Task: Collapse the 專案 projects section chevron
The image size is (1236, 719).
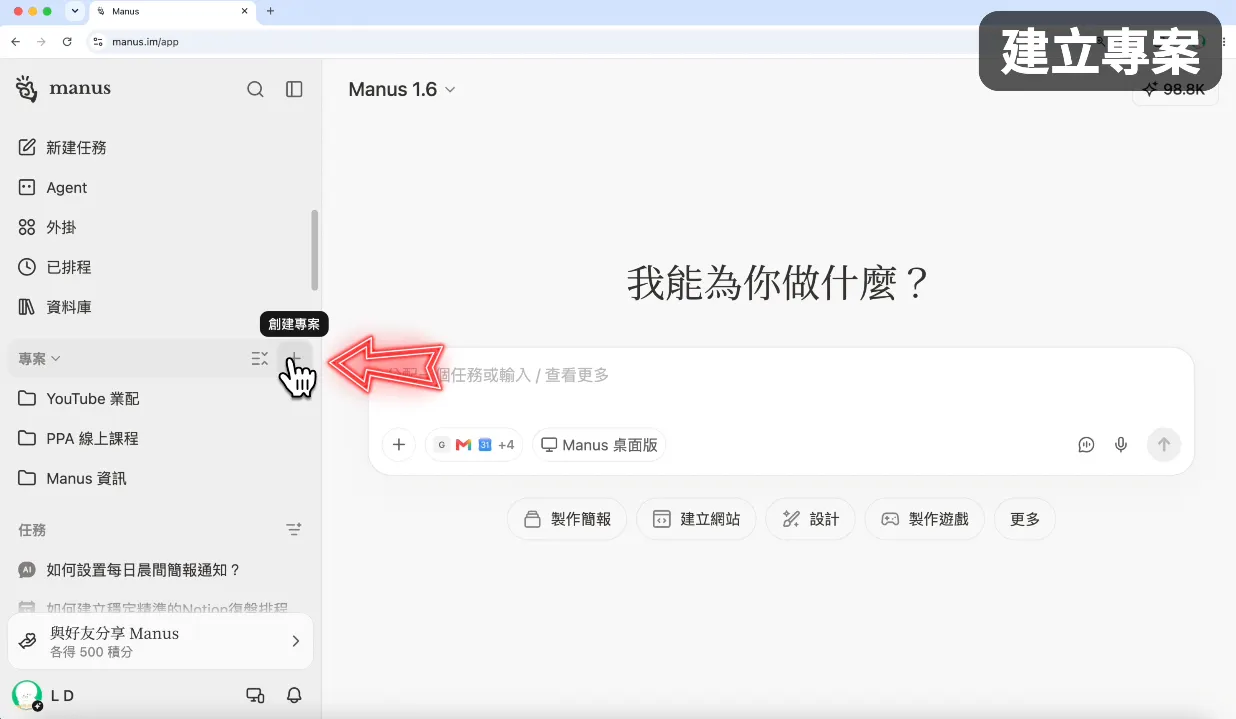Action: pyautogui.click(x=56, y=358)
